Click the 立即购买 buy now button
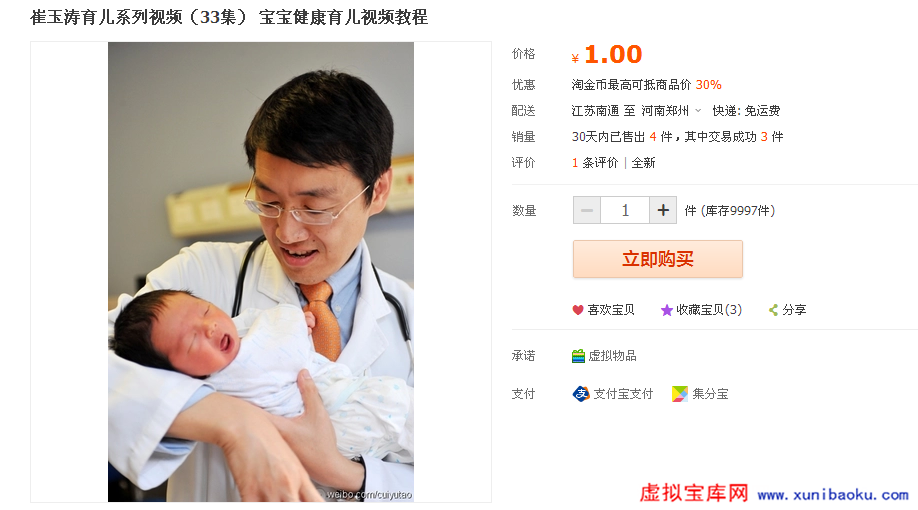918x510 pixels. [x=657, y=259]
